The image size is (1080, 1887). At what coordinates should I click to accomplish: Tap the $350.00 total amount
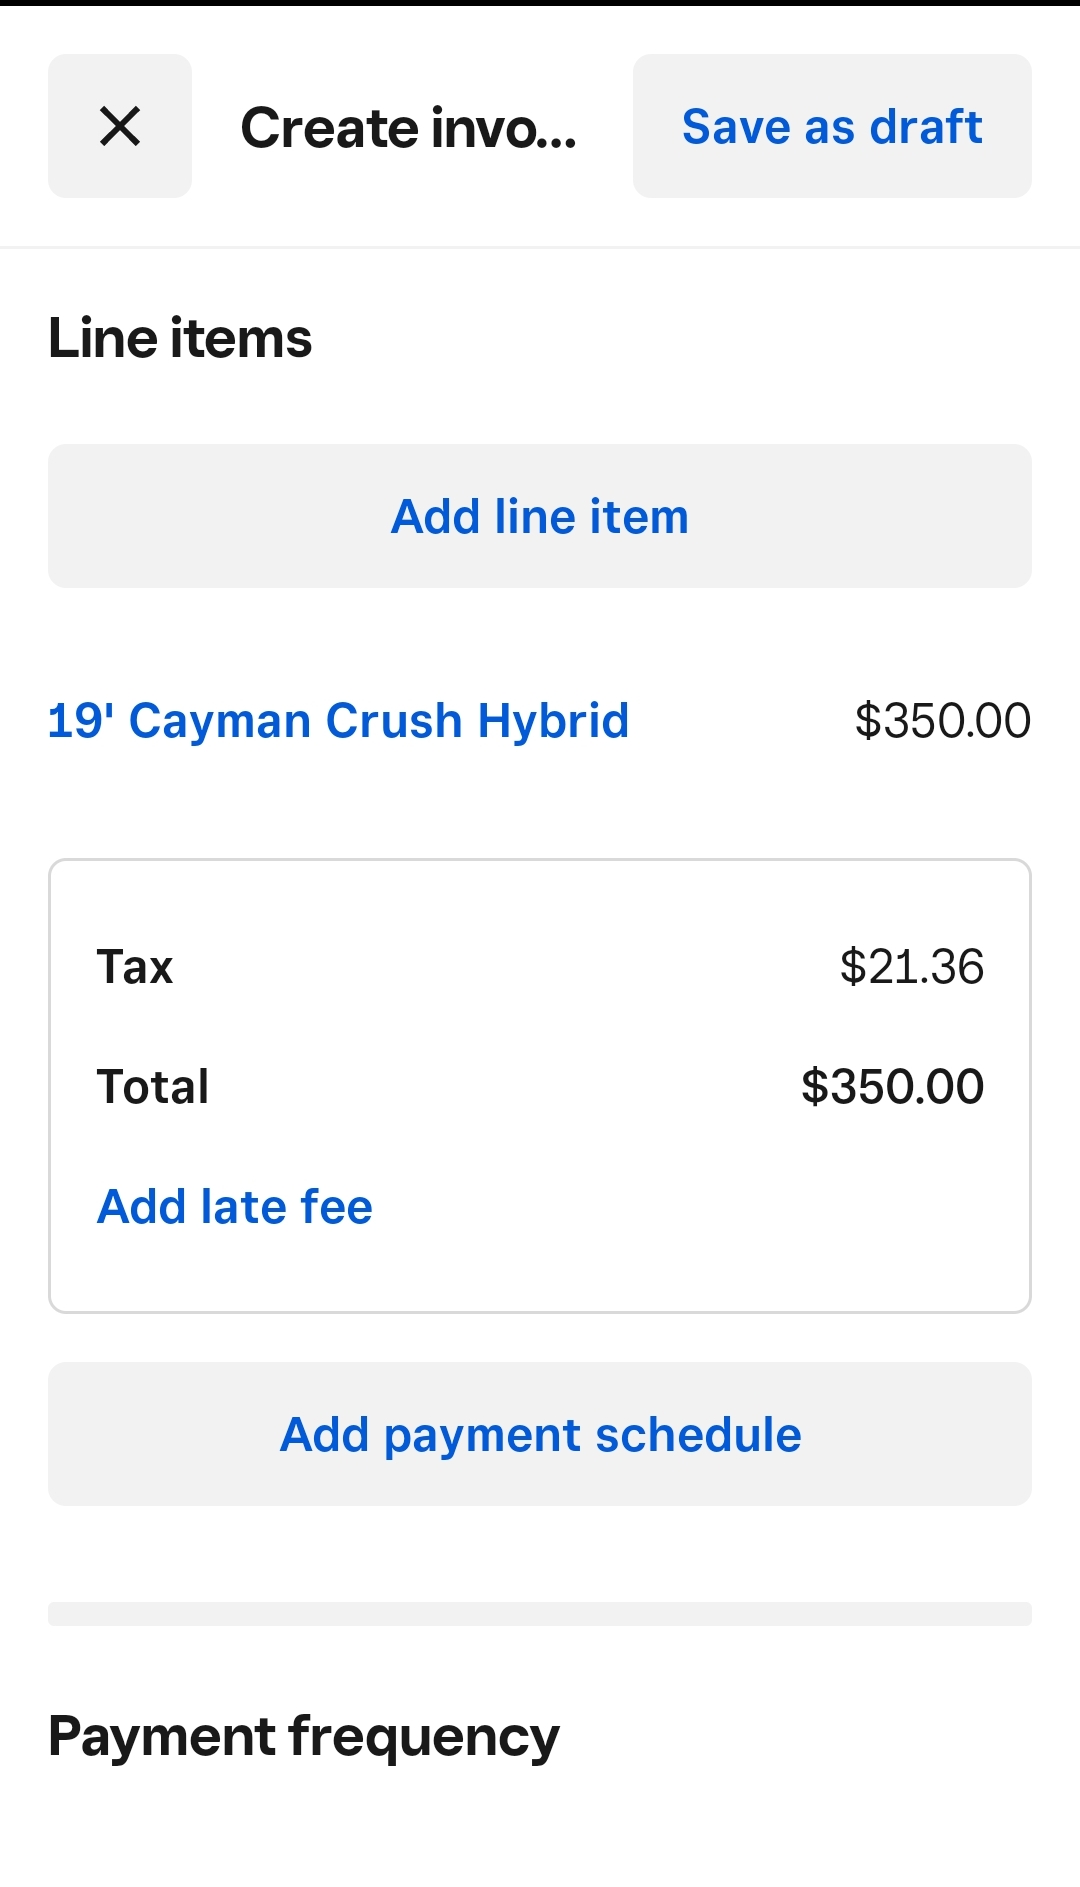(x=892, y=1087)
